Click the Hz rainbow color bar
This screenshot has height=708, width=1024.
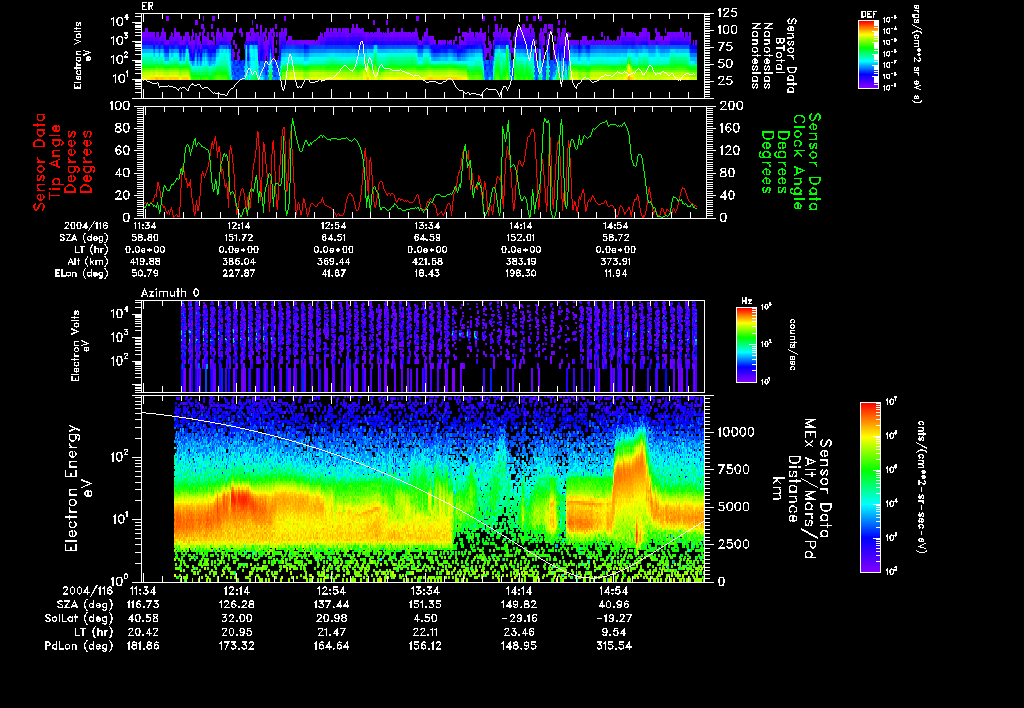pyautogui.click(x=746, y=344)
